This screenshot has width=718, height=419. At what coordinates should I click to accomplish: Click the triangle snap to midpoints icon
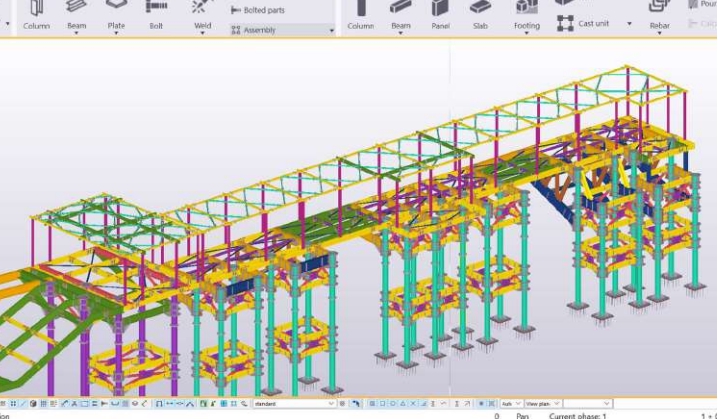[x=403, y=404]
